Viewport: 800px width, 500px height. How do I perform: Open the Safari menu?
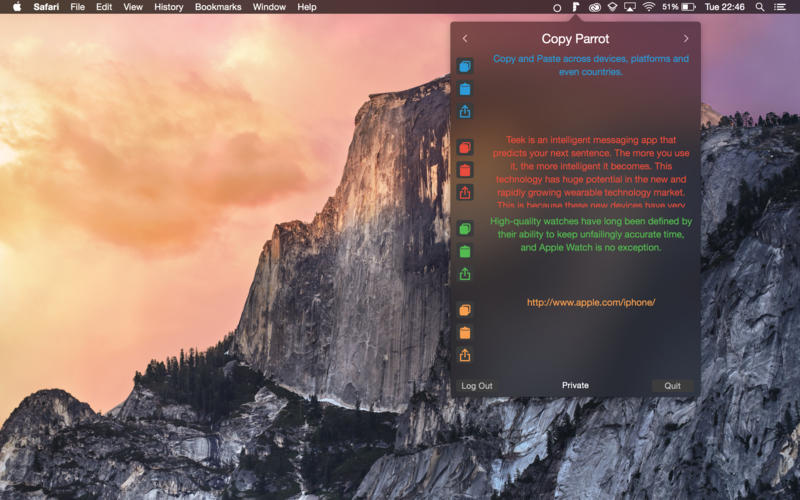[x=46, y=7]
